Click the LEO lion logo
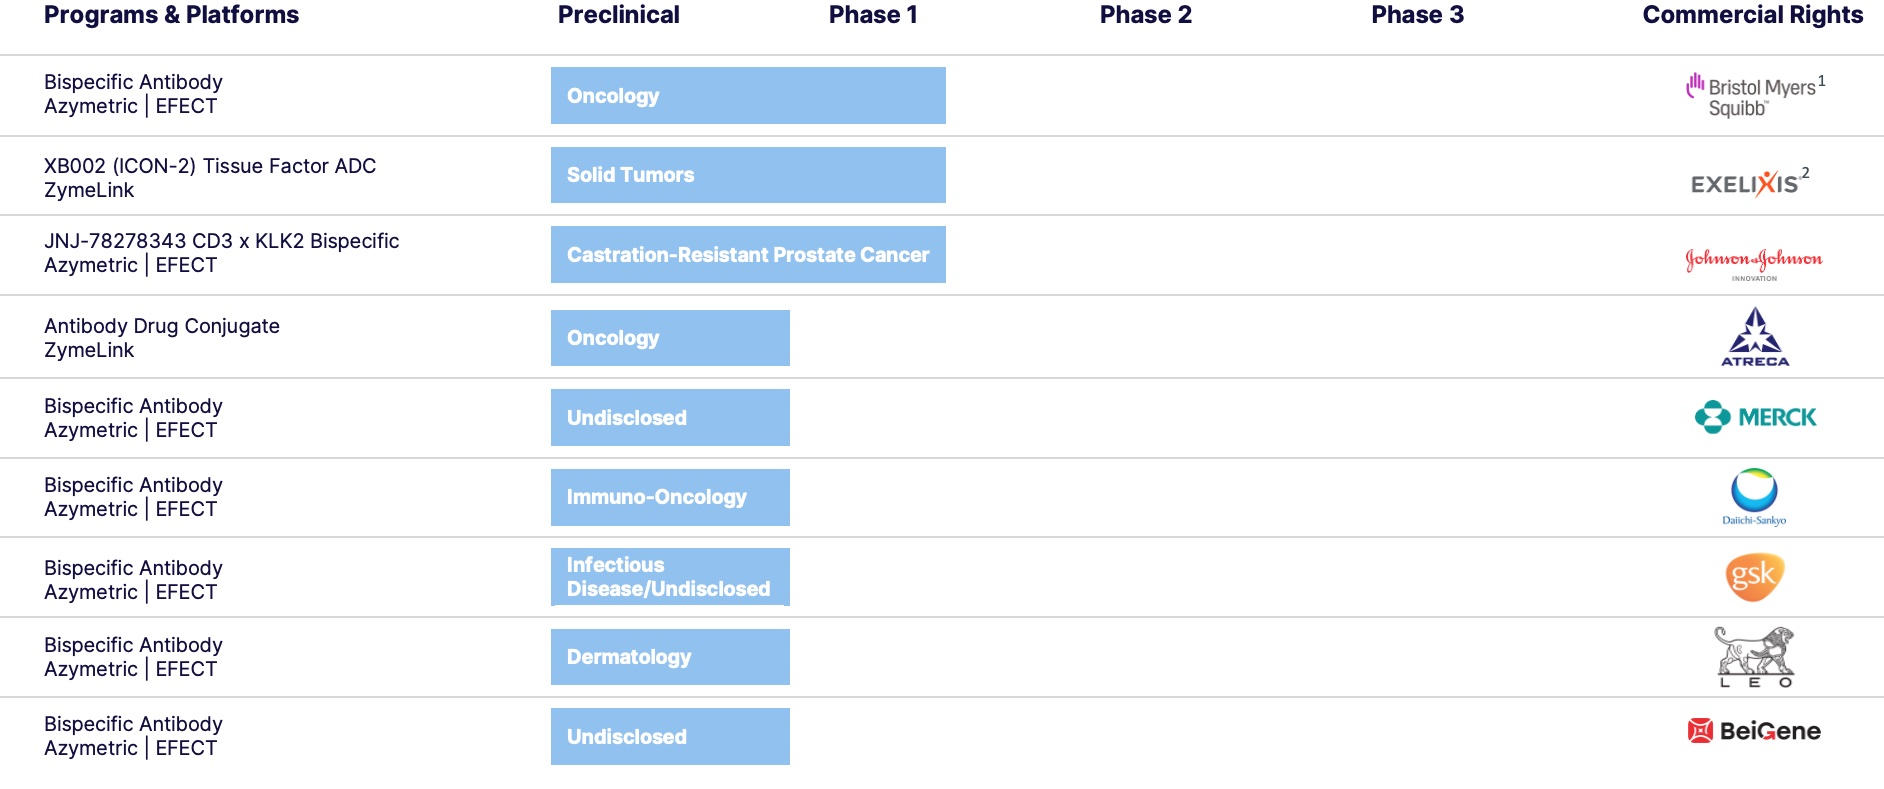This screenshot has height=789, width=1884. point(1755,656)
